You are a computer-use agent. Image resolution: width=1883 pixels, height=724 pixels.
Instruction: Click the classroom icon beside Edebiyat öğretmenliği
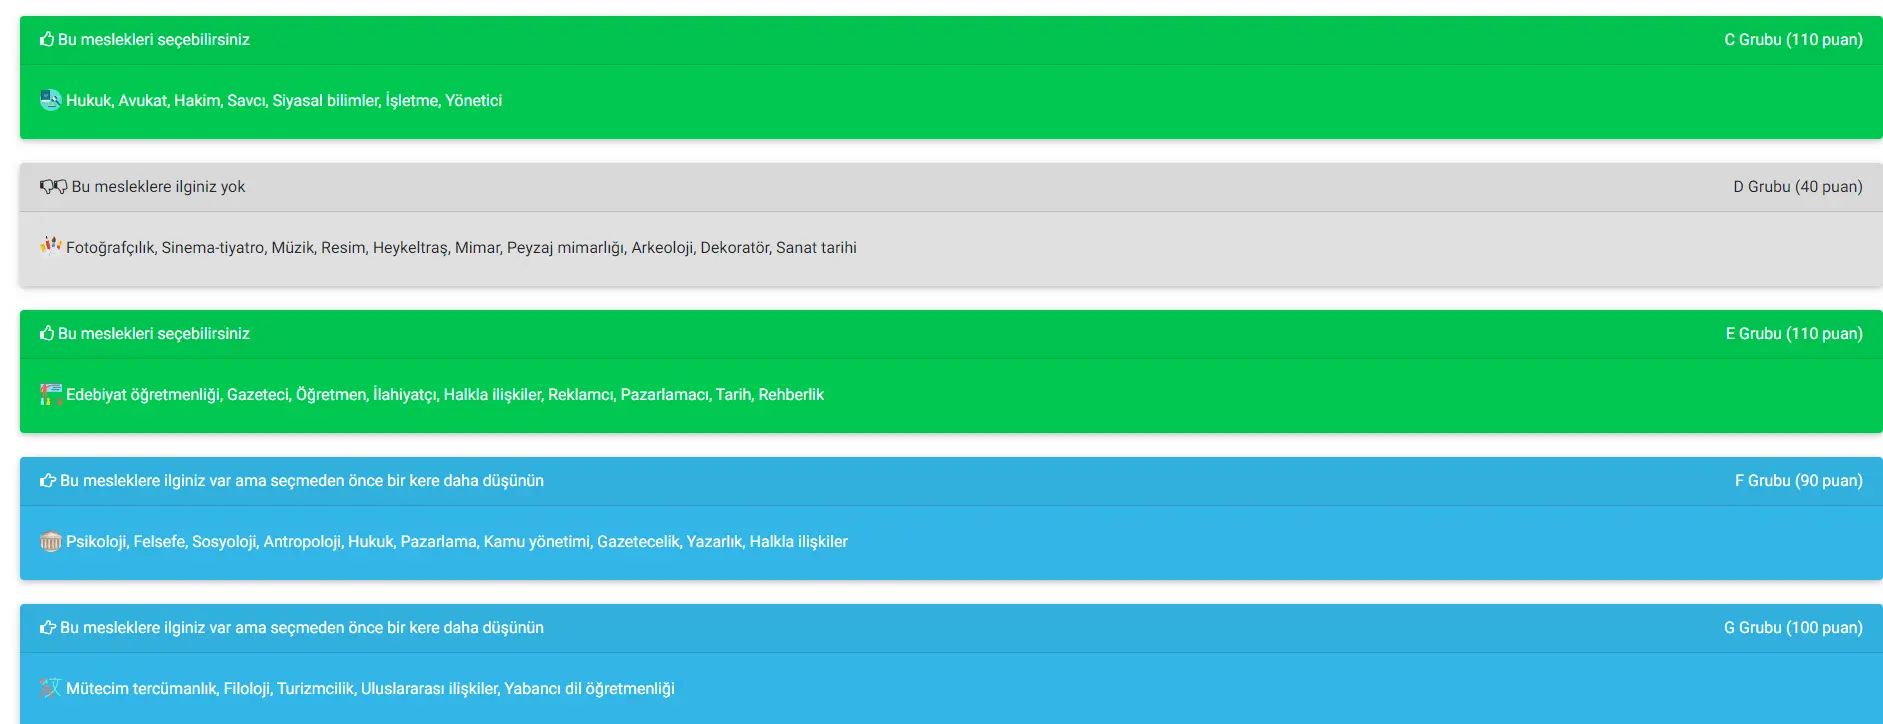51,394
